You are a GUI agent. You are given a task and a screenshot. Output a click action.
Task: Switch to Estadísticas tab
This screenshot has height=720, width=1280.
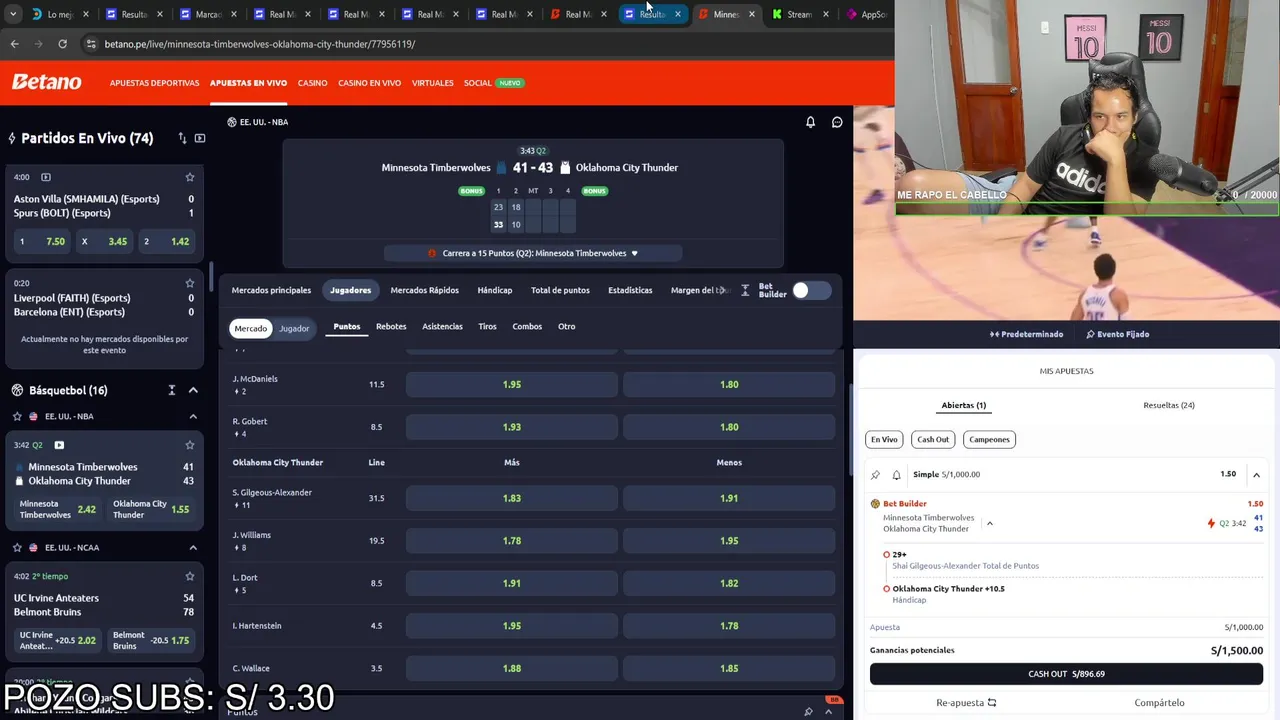[630, 290]
